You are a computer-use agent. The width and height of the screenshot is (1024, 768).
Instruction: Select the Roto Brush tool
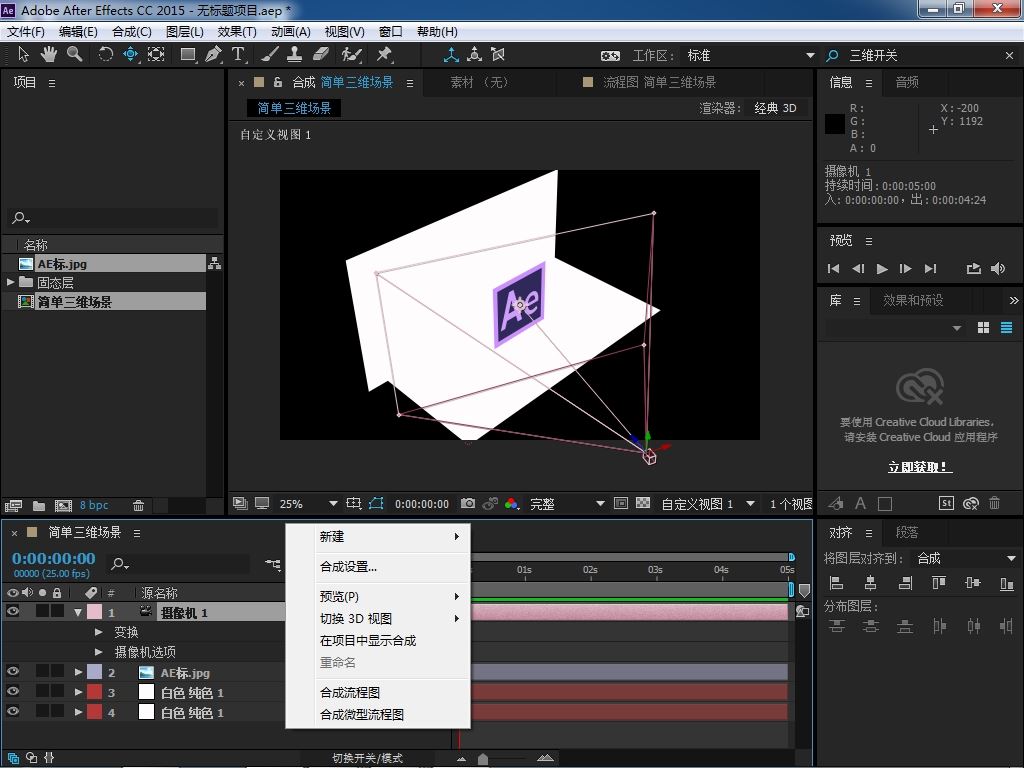(x=351, y=54)
